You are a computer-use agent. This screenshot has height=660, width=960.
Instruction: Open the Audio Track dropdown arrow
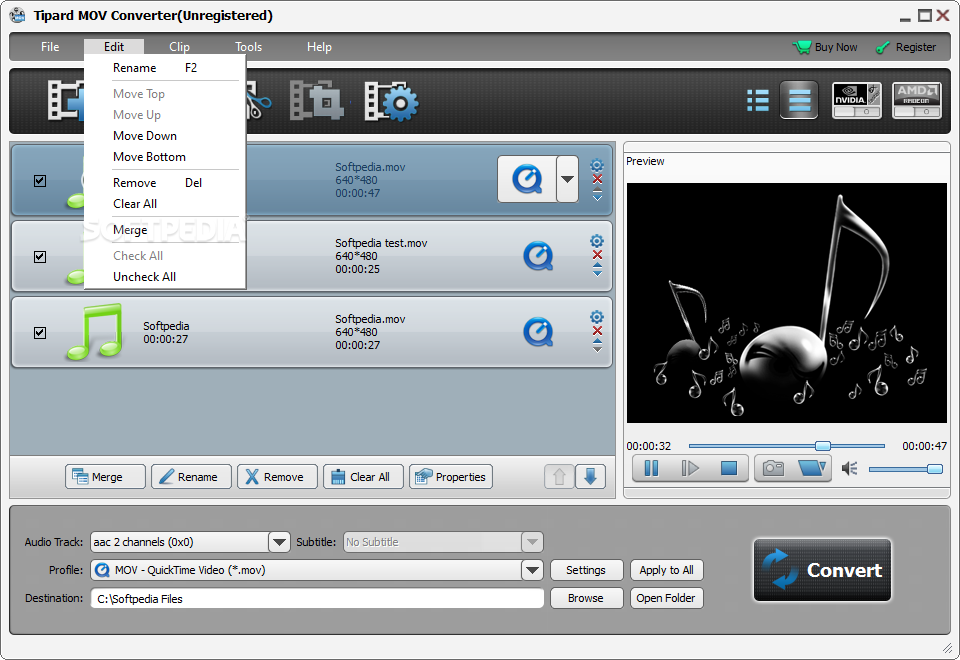(x=279, y=542)
